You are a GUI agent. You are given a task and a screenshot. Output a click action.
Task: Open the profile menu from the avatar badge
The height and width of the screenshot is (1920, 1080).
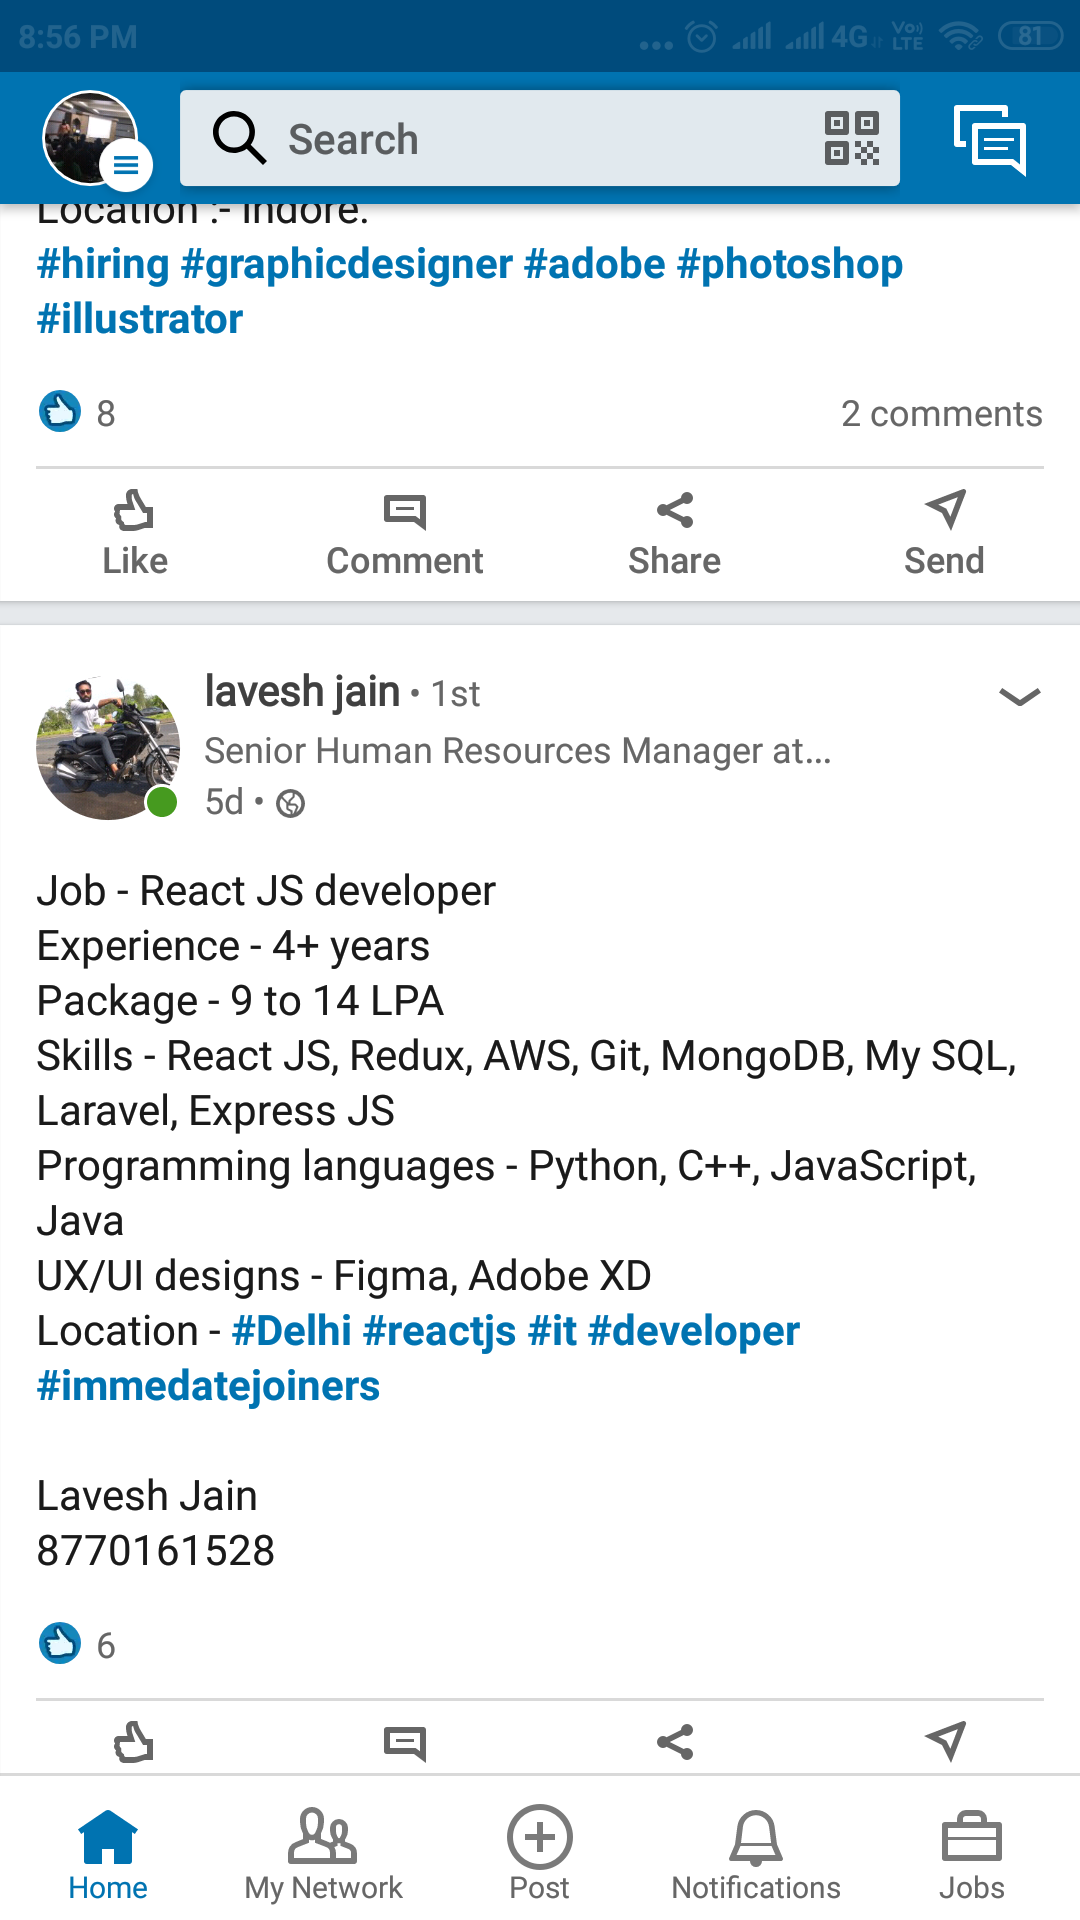pyautogui.click(x=126, y=167)
